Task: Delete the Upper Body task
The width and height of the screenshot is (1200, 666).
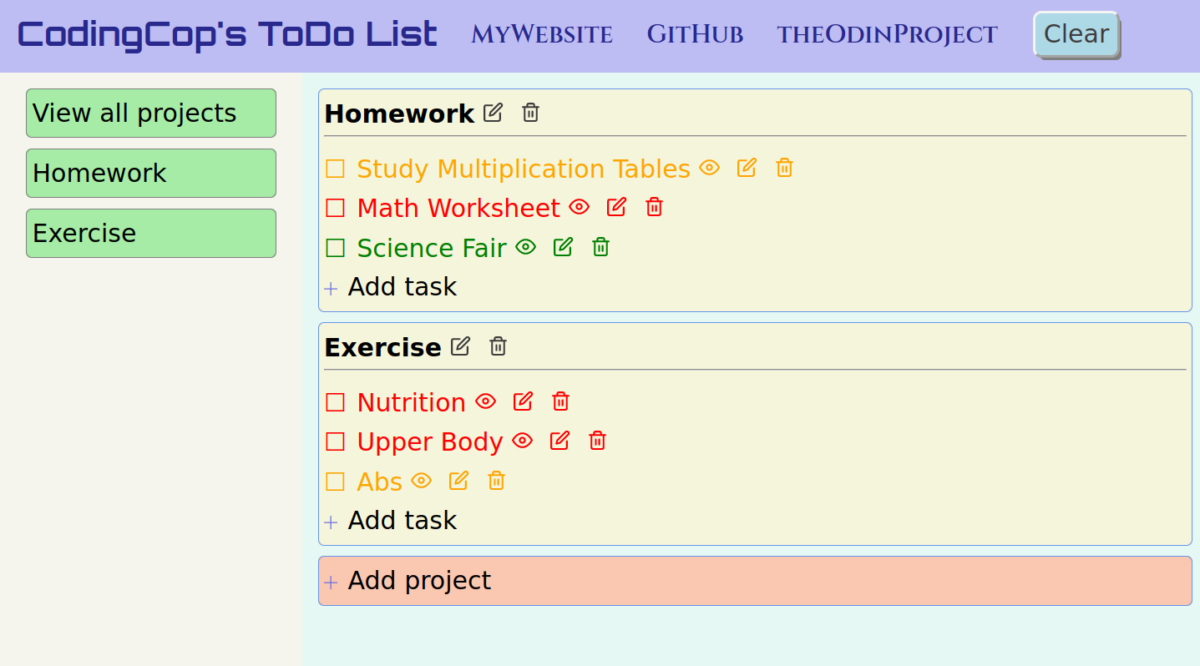Action: (596, 440)
